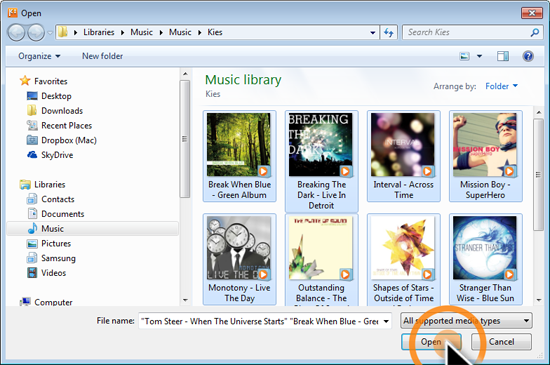The width and height of the screenshot is (550, 365).
Task: Click the navigation pane scroll down arrow
Action: 185,300
